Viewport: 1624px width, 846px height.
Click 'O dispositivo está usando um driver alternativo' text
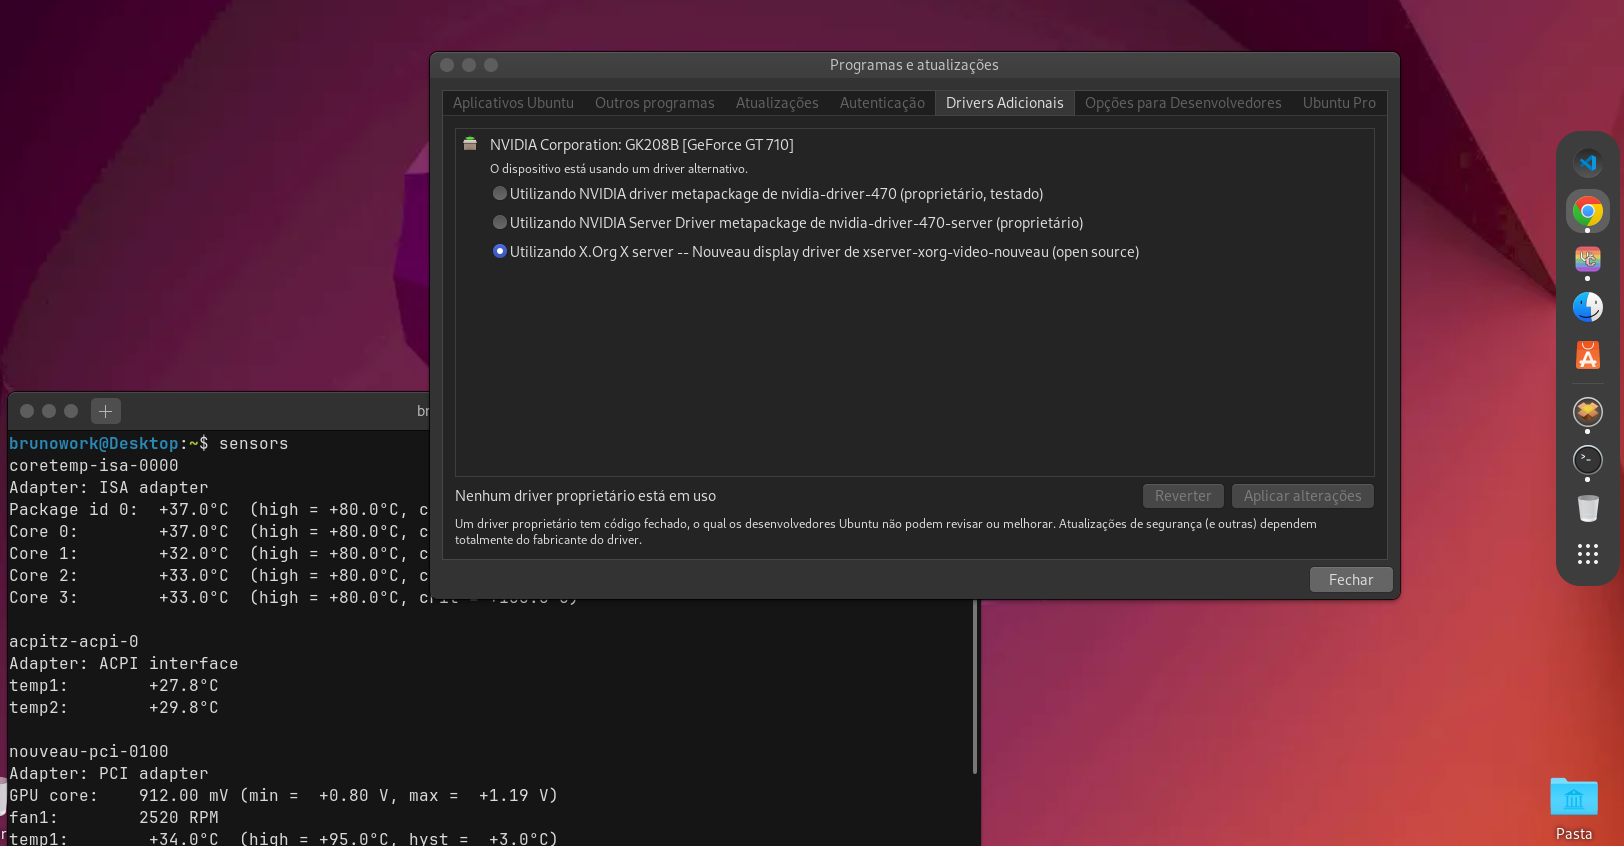619,169
